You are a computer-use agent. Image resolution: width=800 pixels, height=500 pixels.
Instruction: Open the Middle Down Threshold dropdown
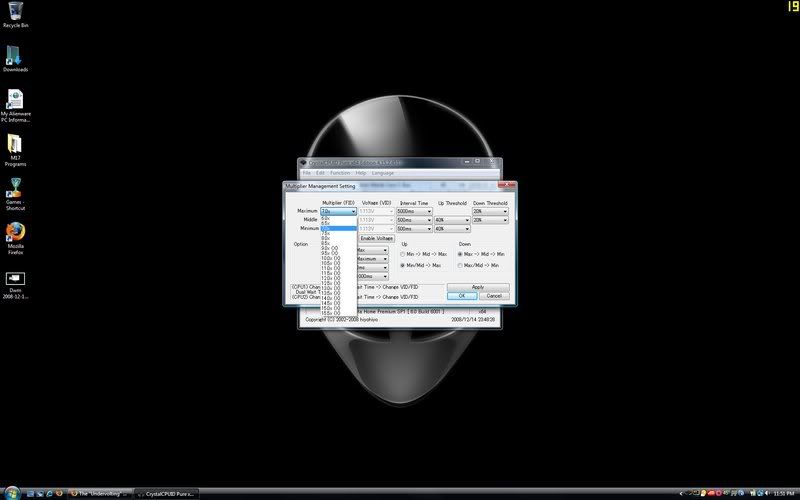(490, 220)
